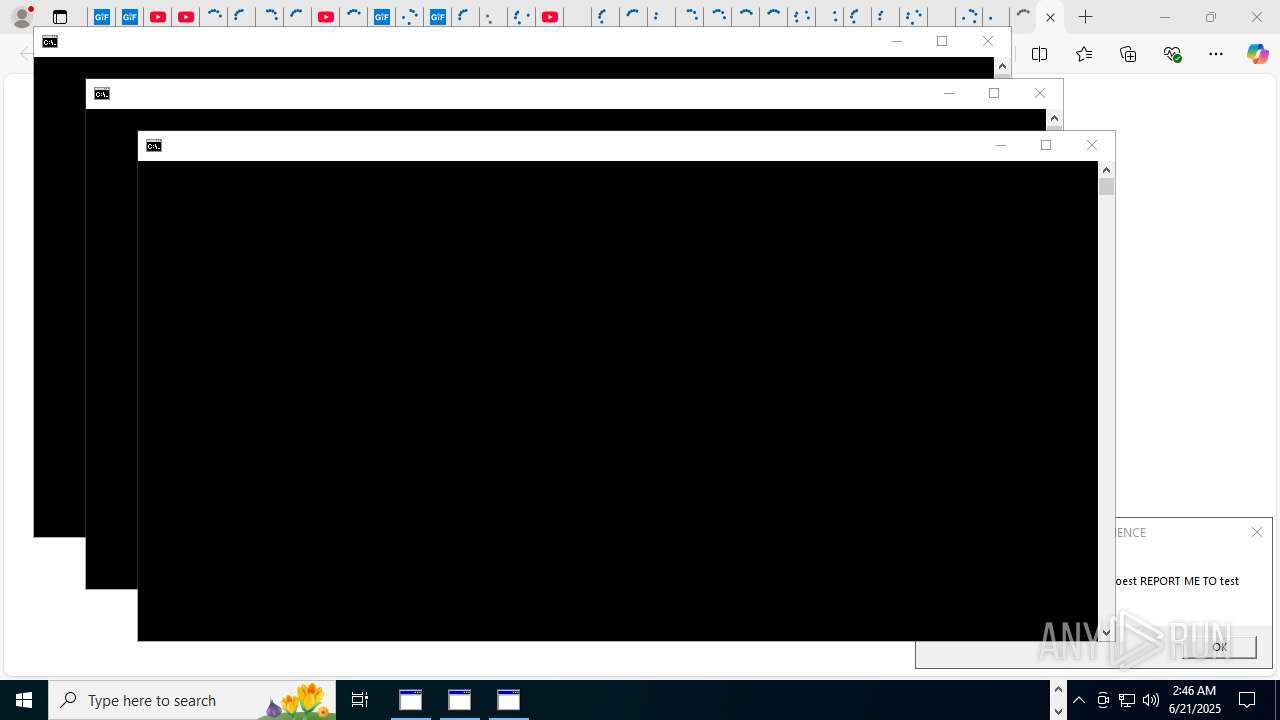
Task: Select the last console taskbar button
Action: click(509, 700)
